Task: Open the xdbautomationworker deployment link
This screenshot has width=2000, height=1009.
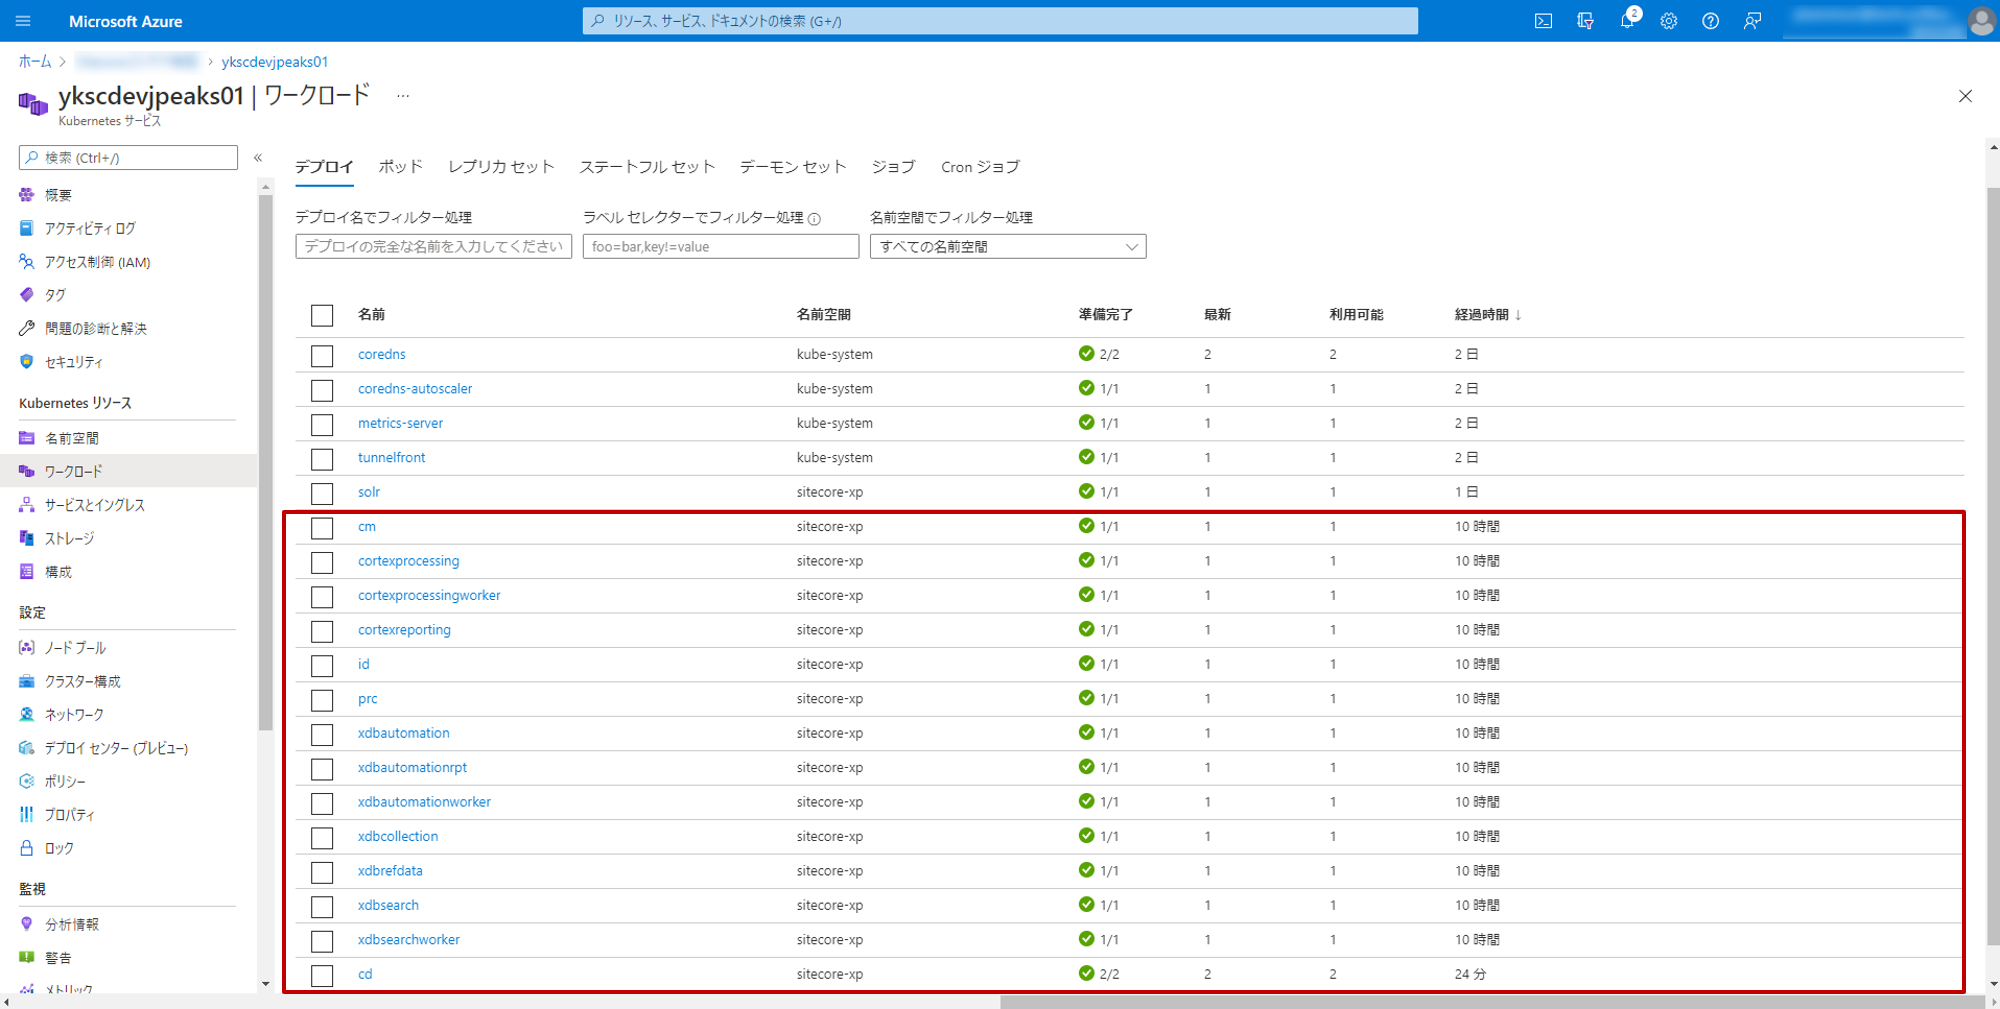Action: tap(424, 802)
